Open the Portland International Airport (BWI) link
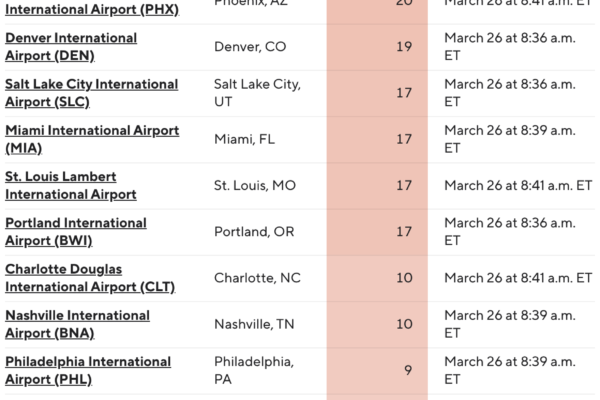Screen dimensions: 600x400 (x=76, y=231)
